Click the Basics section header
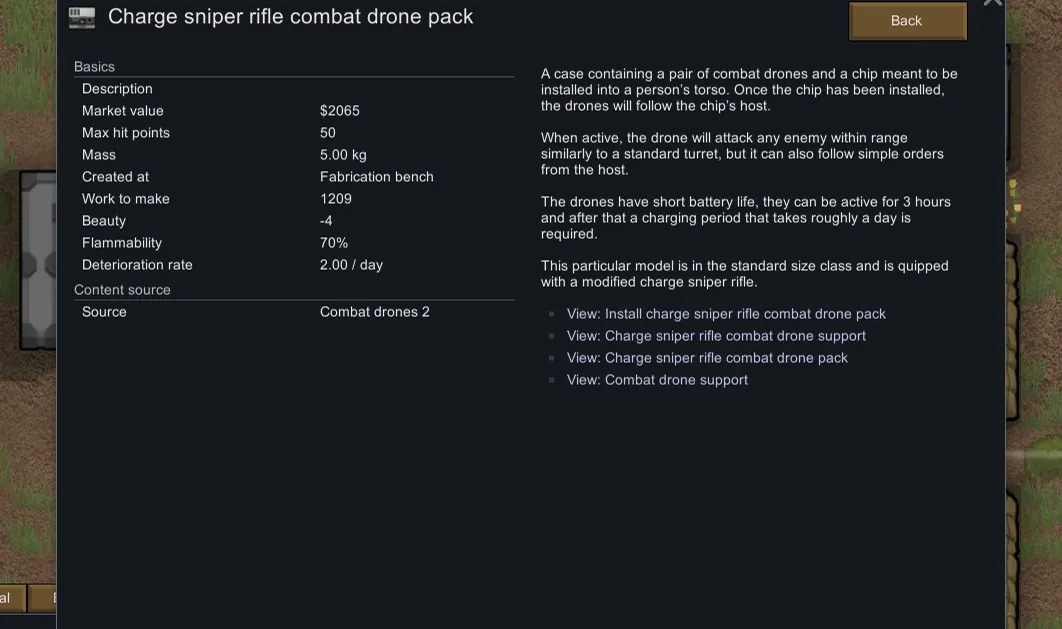 [95, 67]
